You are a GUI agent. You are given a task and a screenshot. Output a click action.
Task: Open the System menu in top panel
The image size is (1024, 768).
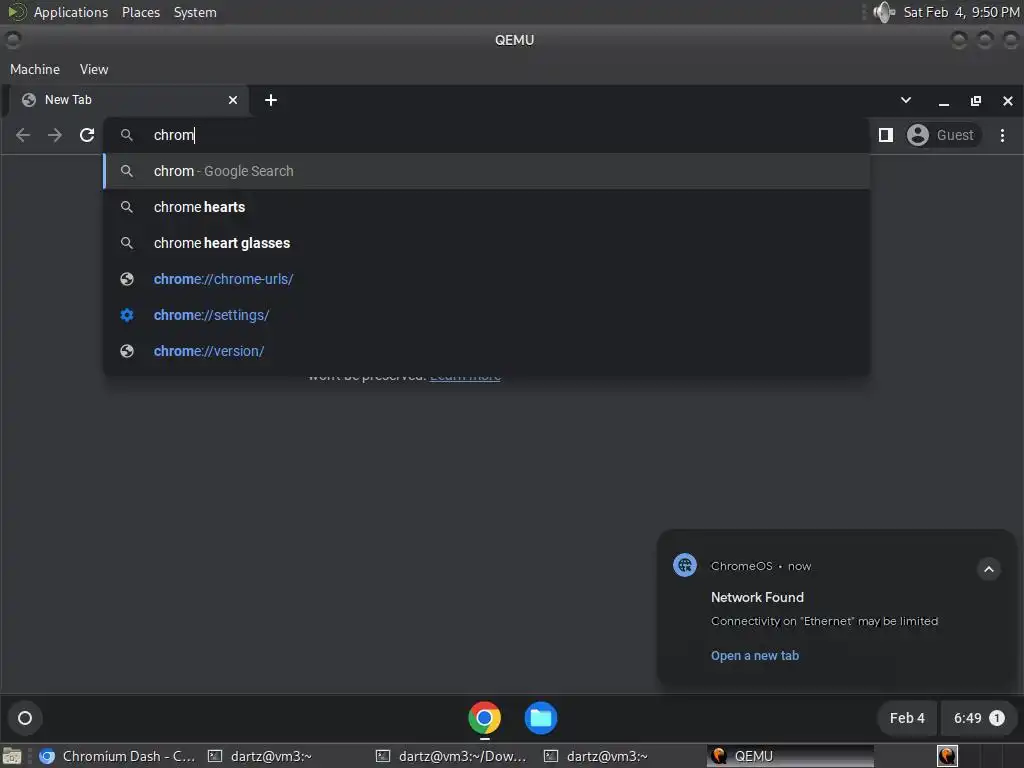point(195,12)
